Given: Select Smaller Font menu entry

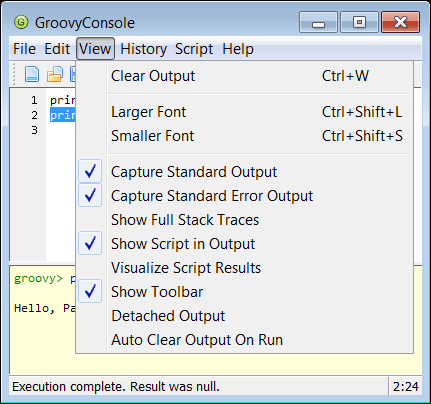Looking at the screenshot, I should tap(244, 136).
